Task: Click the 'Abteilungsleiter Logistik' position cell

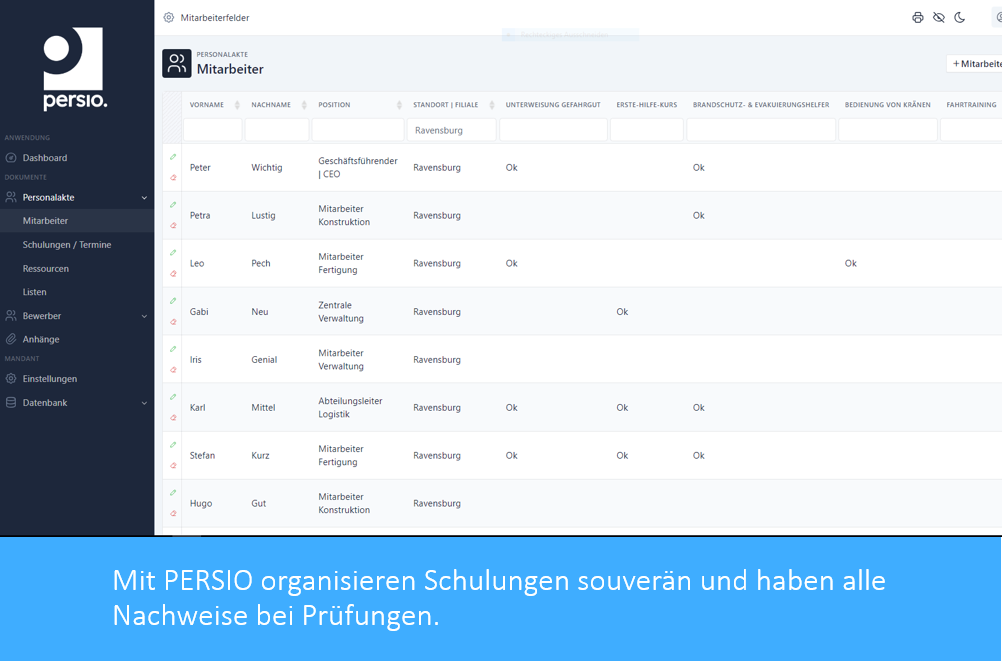Action: (x=350, y=408)
